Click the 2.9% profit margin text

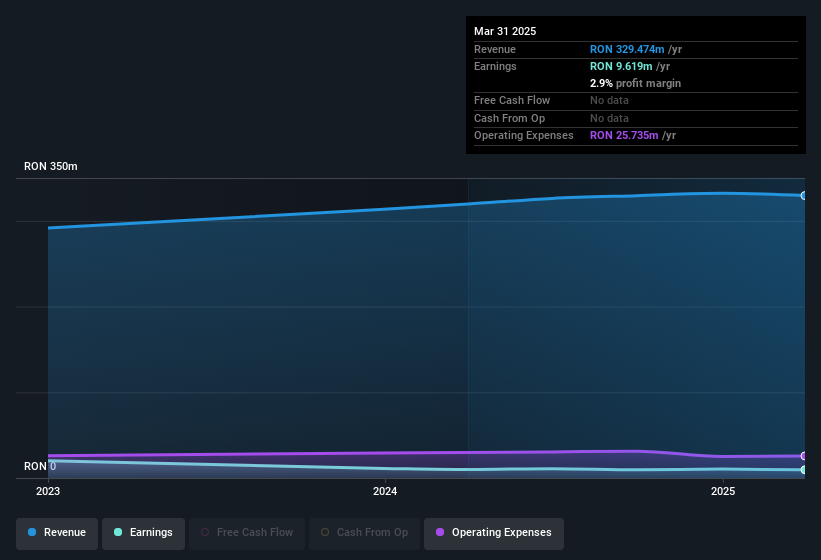point(635,83)
